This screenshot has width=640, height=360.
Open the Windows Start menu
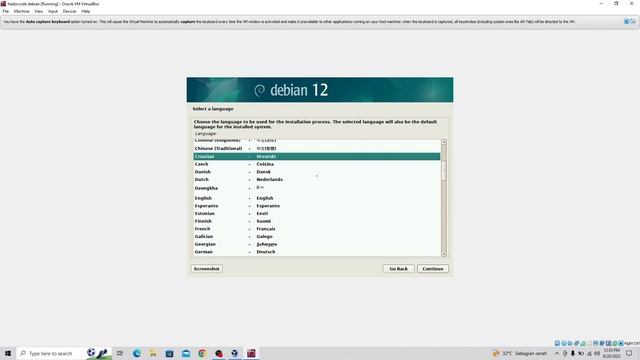pos(8,353)
